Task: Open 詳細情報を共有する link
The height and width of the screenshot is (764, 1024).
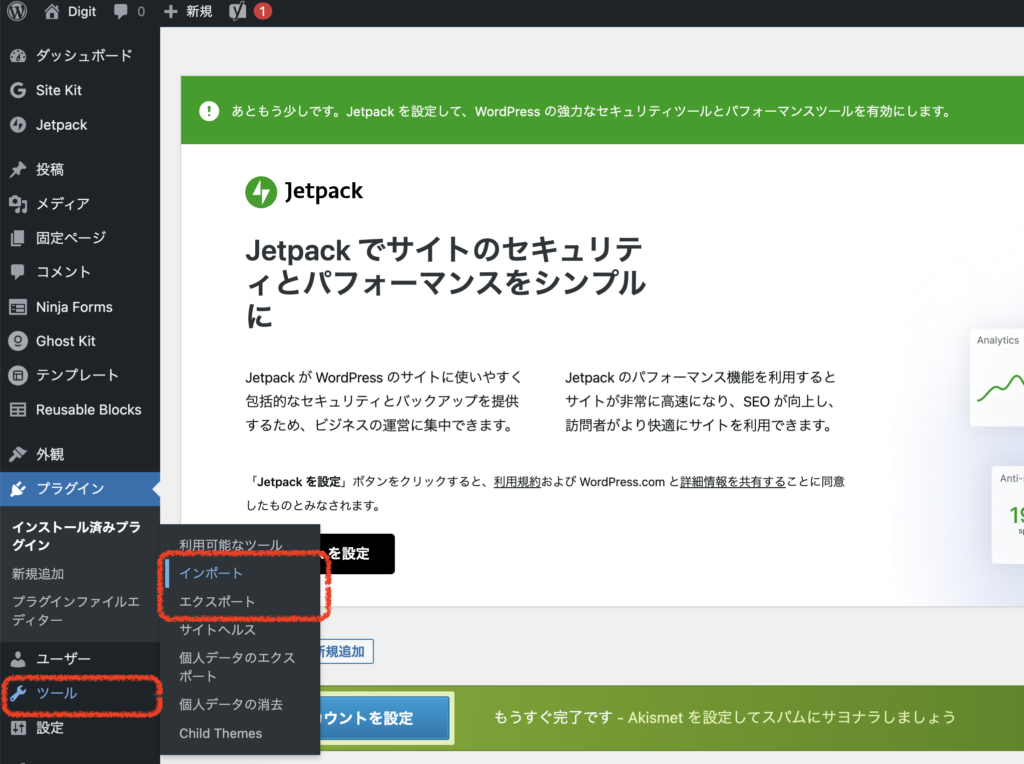Action: tap(733, 482)
